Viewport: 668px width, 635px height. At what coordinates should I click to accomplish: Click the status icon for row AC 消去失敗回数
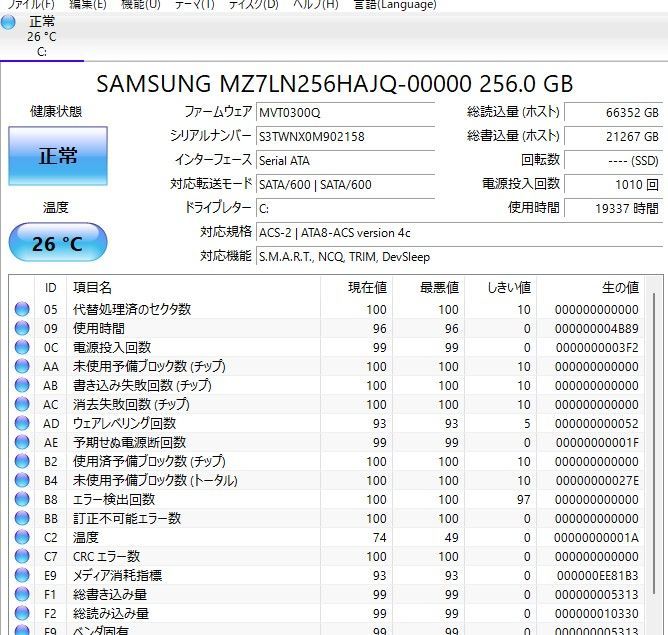click(22, 404)
